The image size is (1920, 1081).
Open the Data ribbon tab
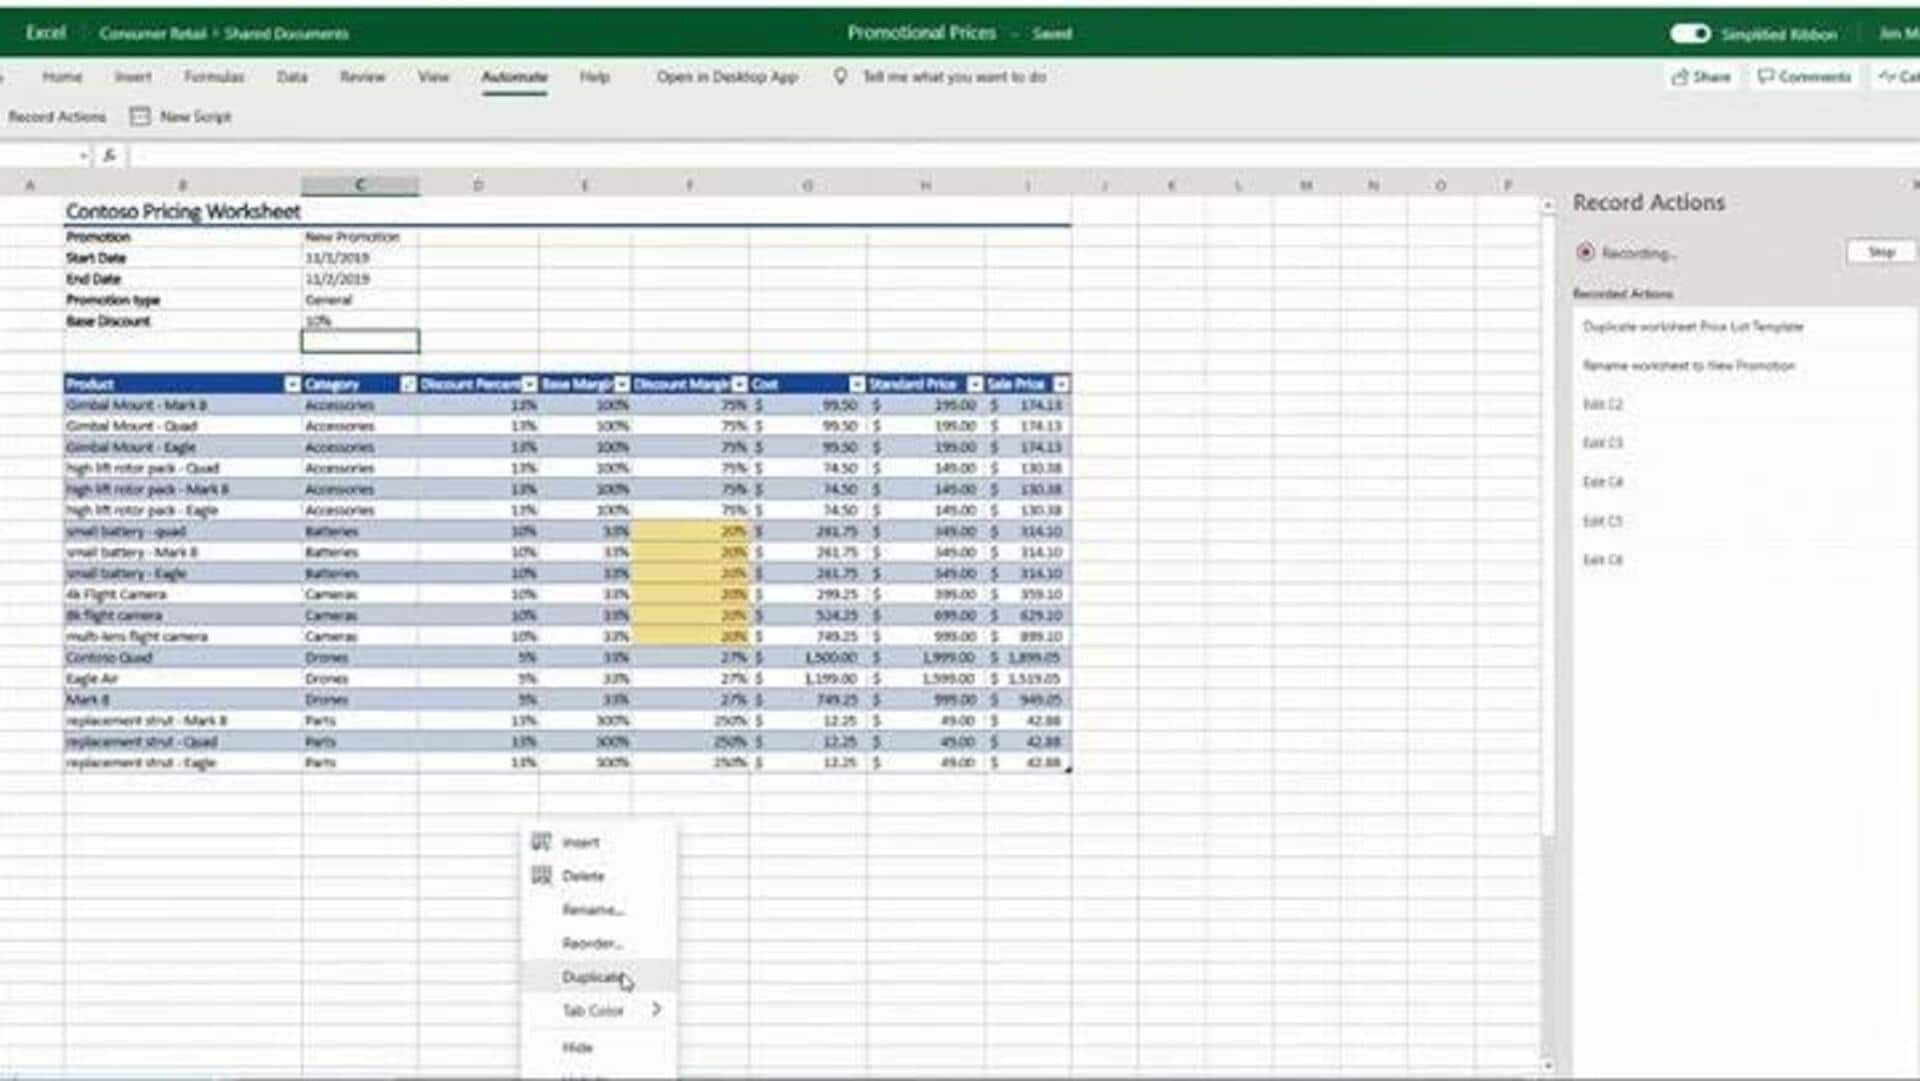pyautogui.click(x=292, y=77)
